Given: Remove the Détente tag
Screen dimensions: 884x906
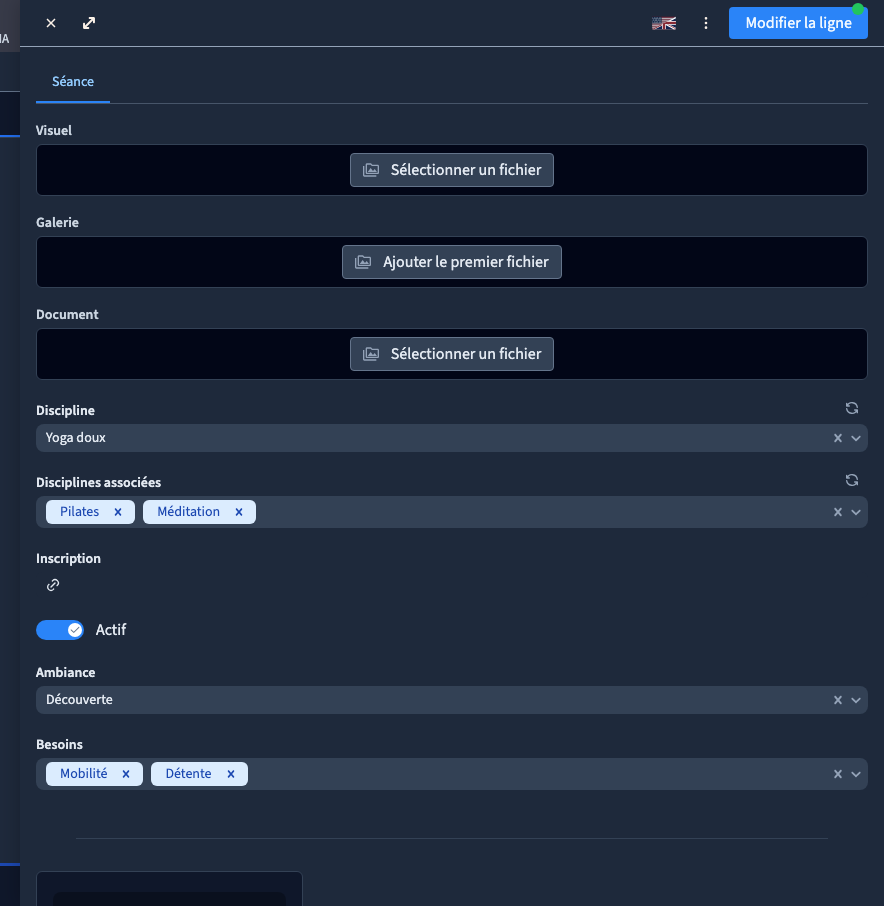Looking at the screenshot, I should pos(231,774).
